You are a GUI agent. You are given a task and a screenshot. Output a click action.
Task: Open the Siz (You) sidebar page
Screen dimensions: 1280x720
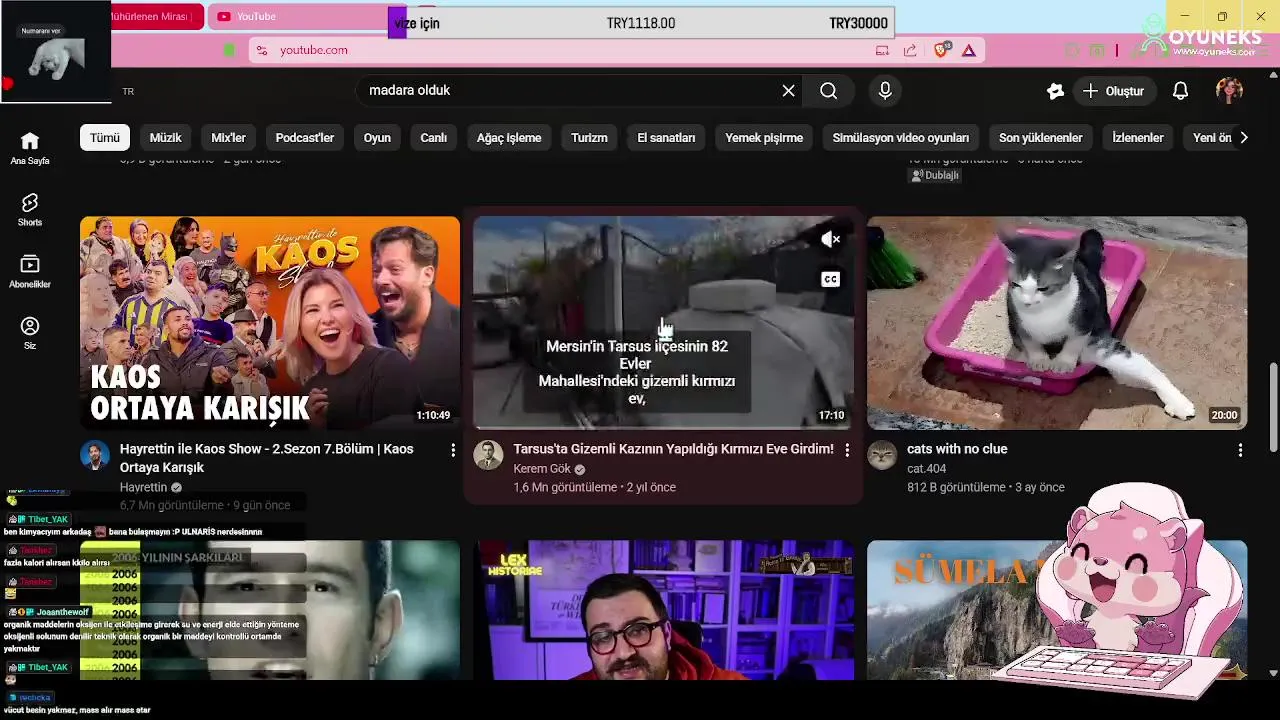(x=30, y=333)
